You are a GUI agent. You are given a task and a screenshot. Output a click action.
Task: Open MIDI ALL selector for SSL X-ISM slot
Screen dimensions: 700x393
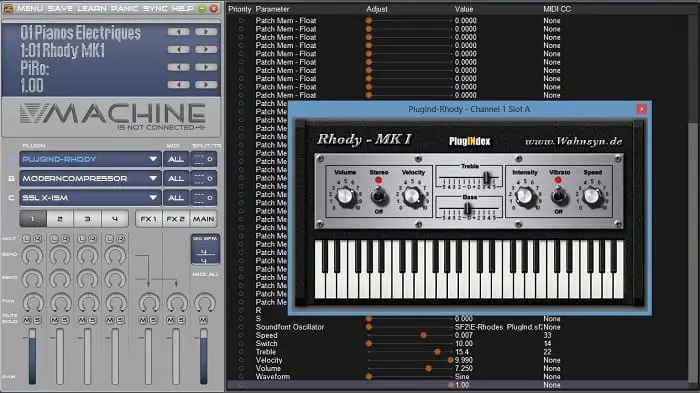(176, 197)
